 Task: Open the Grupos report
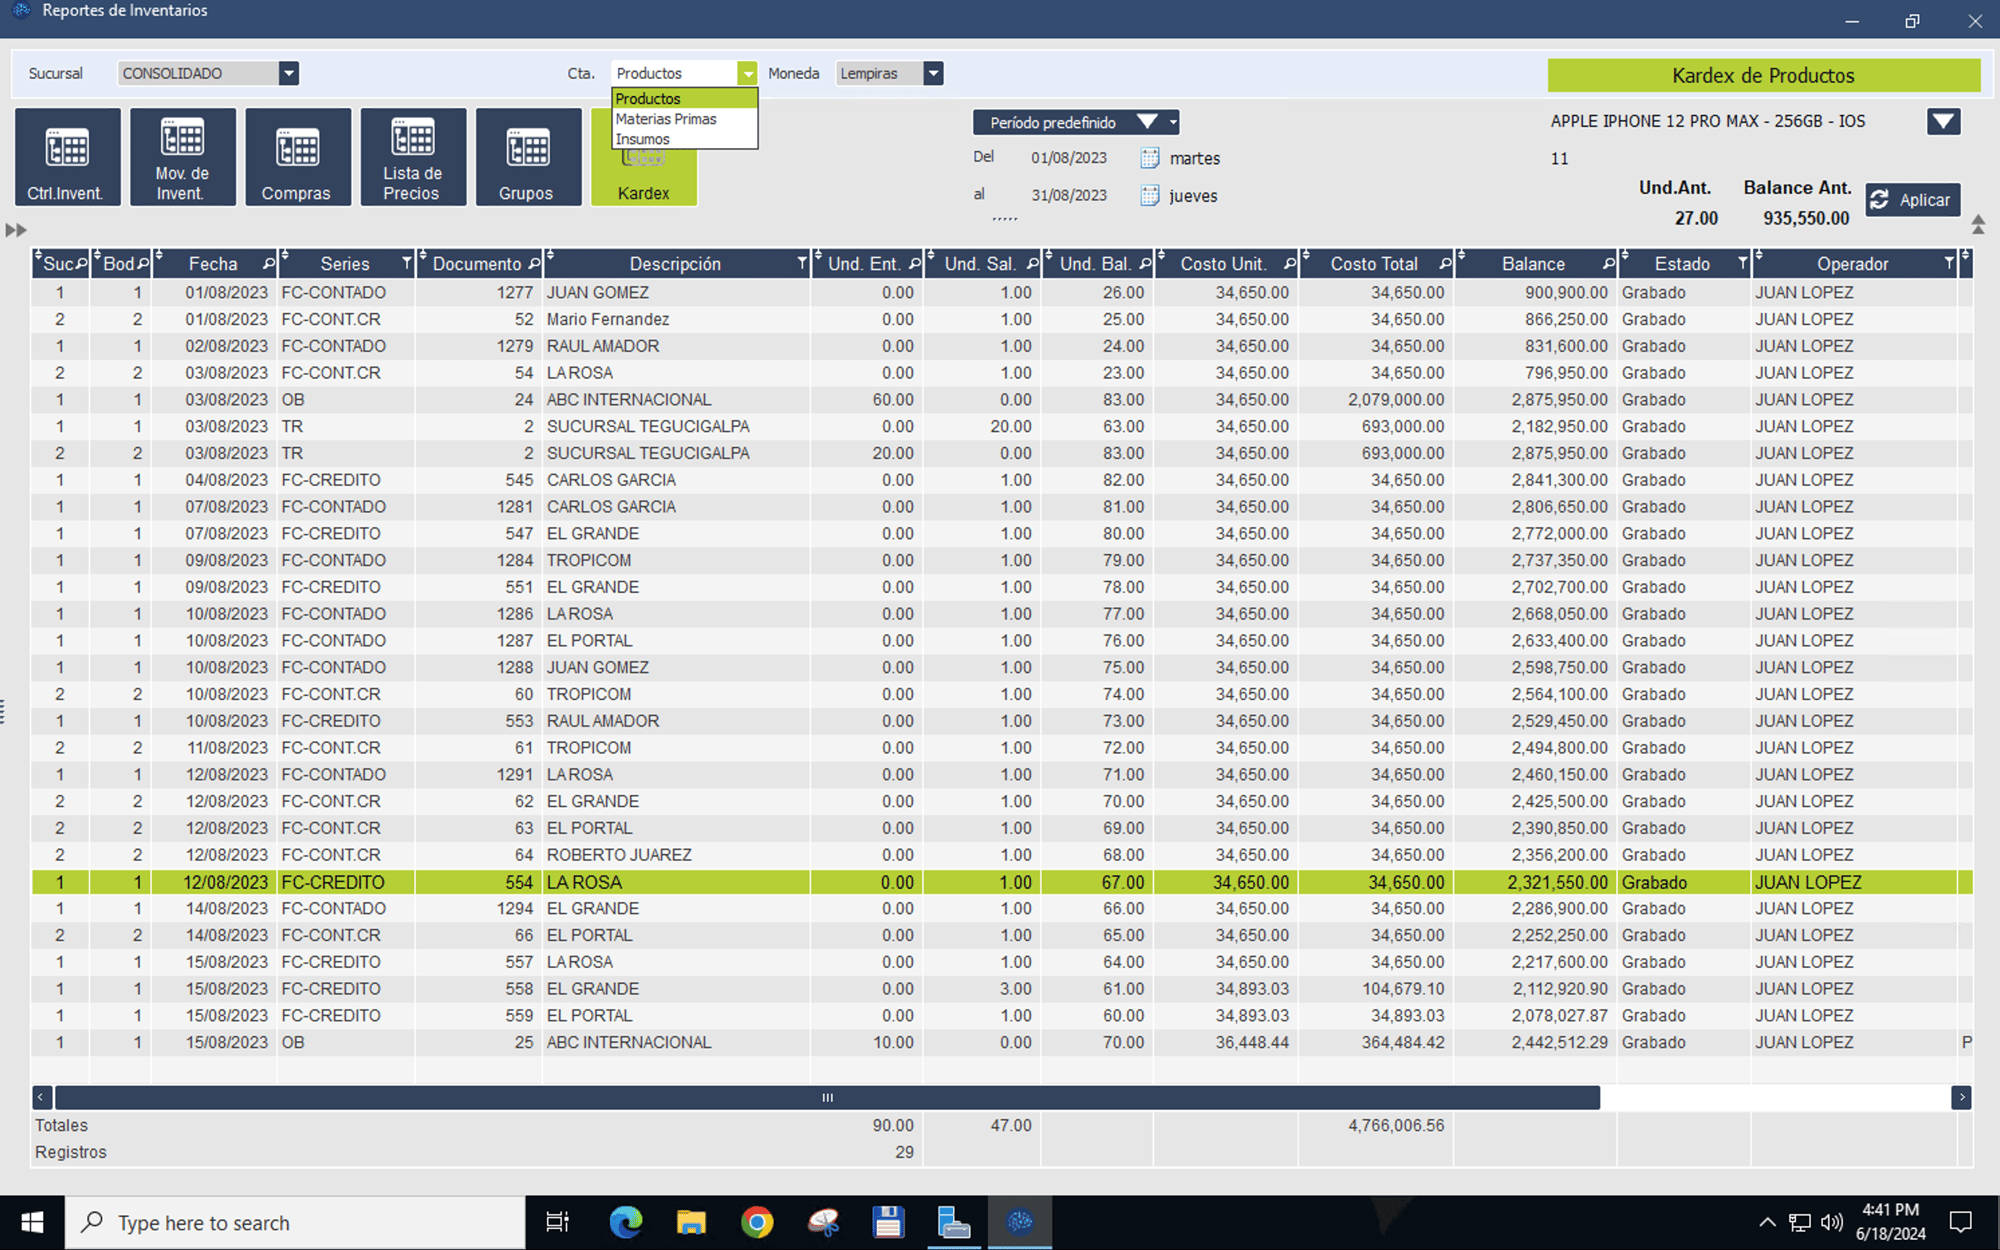coord(527,157)
